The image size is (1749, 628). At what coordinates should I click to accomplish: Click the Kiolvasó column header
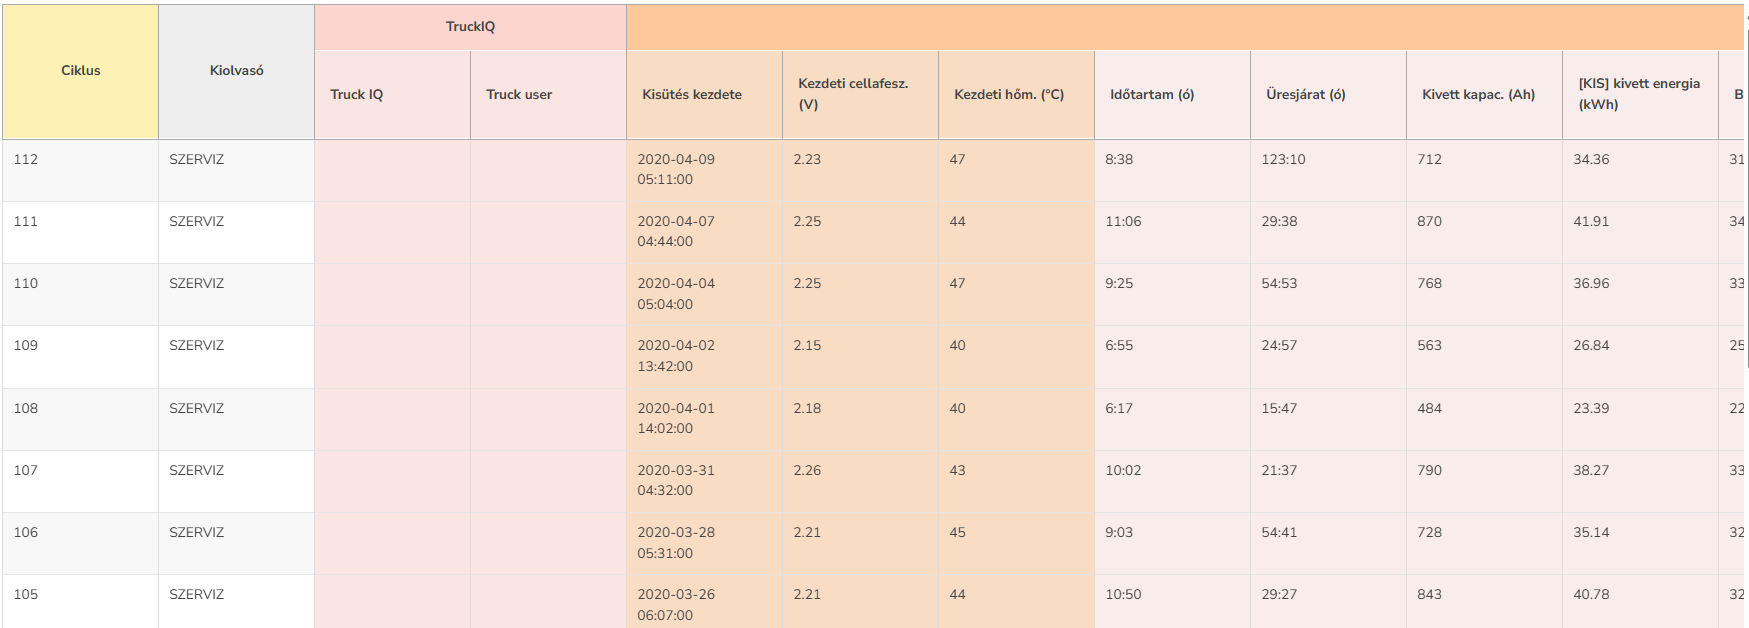(236, 71)
